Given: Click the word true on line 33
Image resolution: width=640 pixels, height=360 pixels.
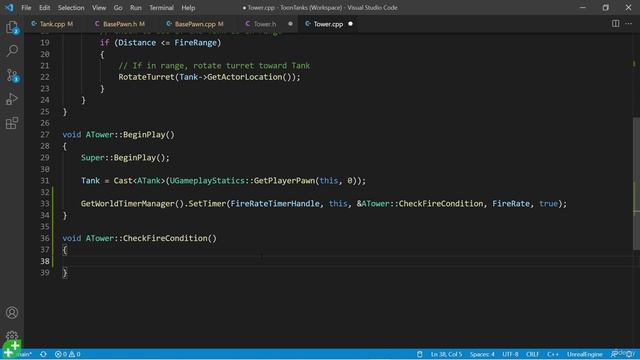Looking at the screenshot, I should [x=548, y=203].
